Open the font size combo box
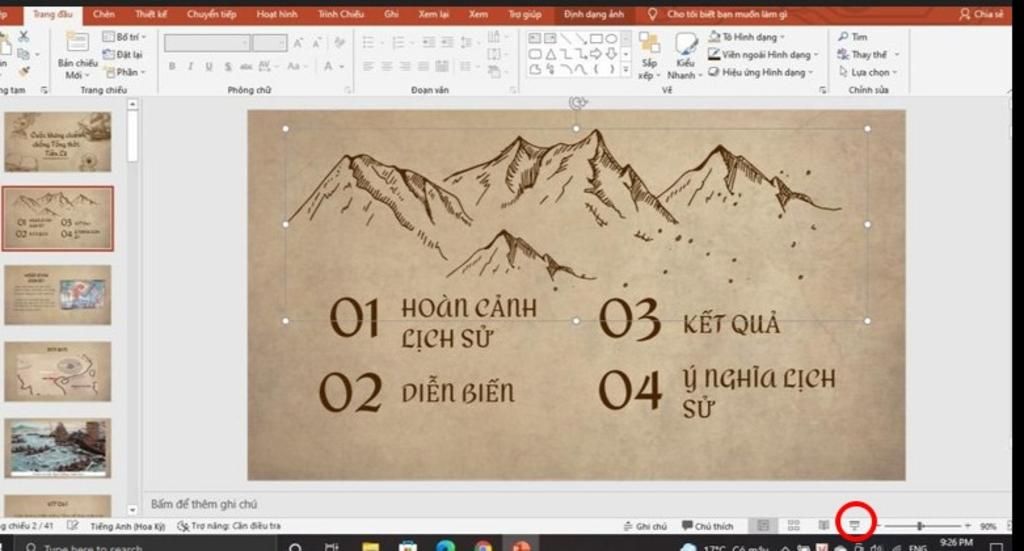This screenshot has height=551, width=1024. tap(270, 43)
